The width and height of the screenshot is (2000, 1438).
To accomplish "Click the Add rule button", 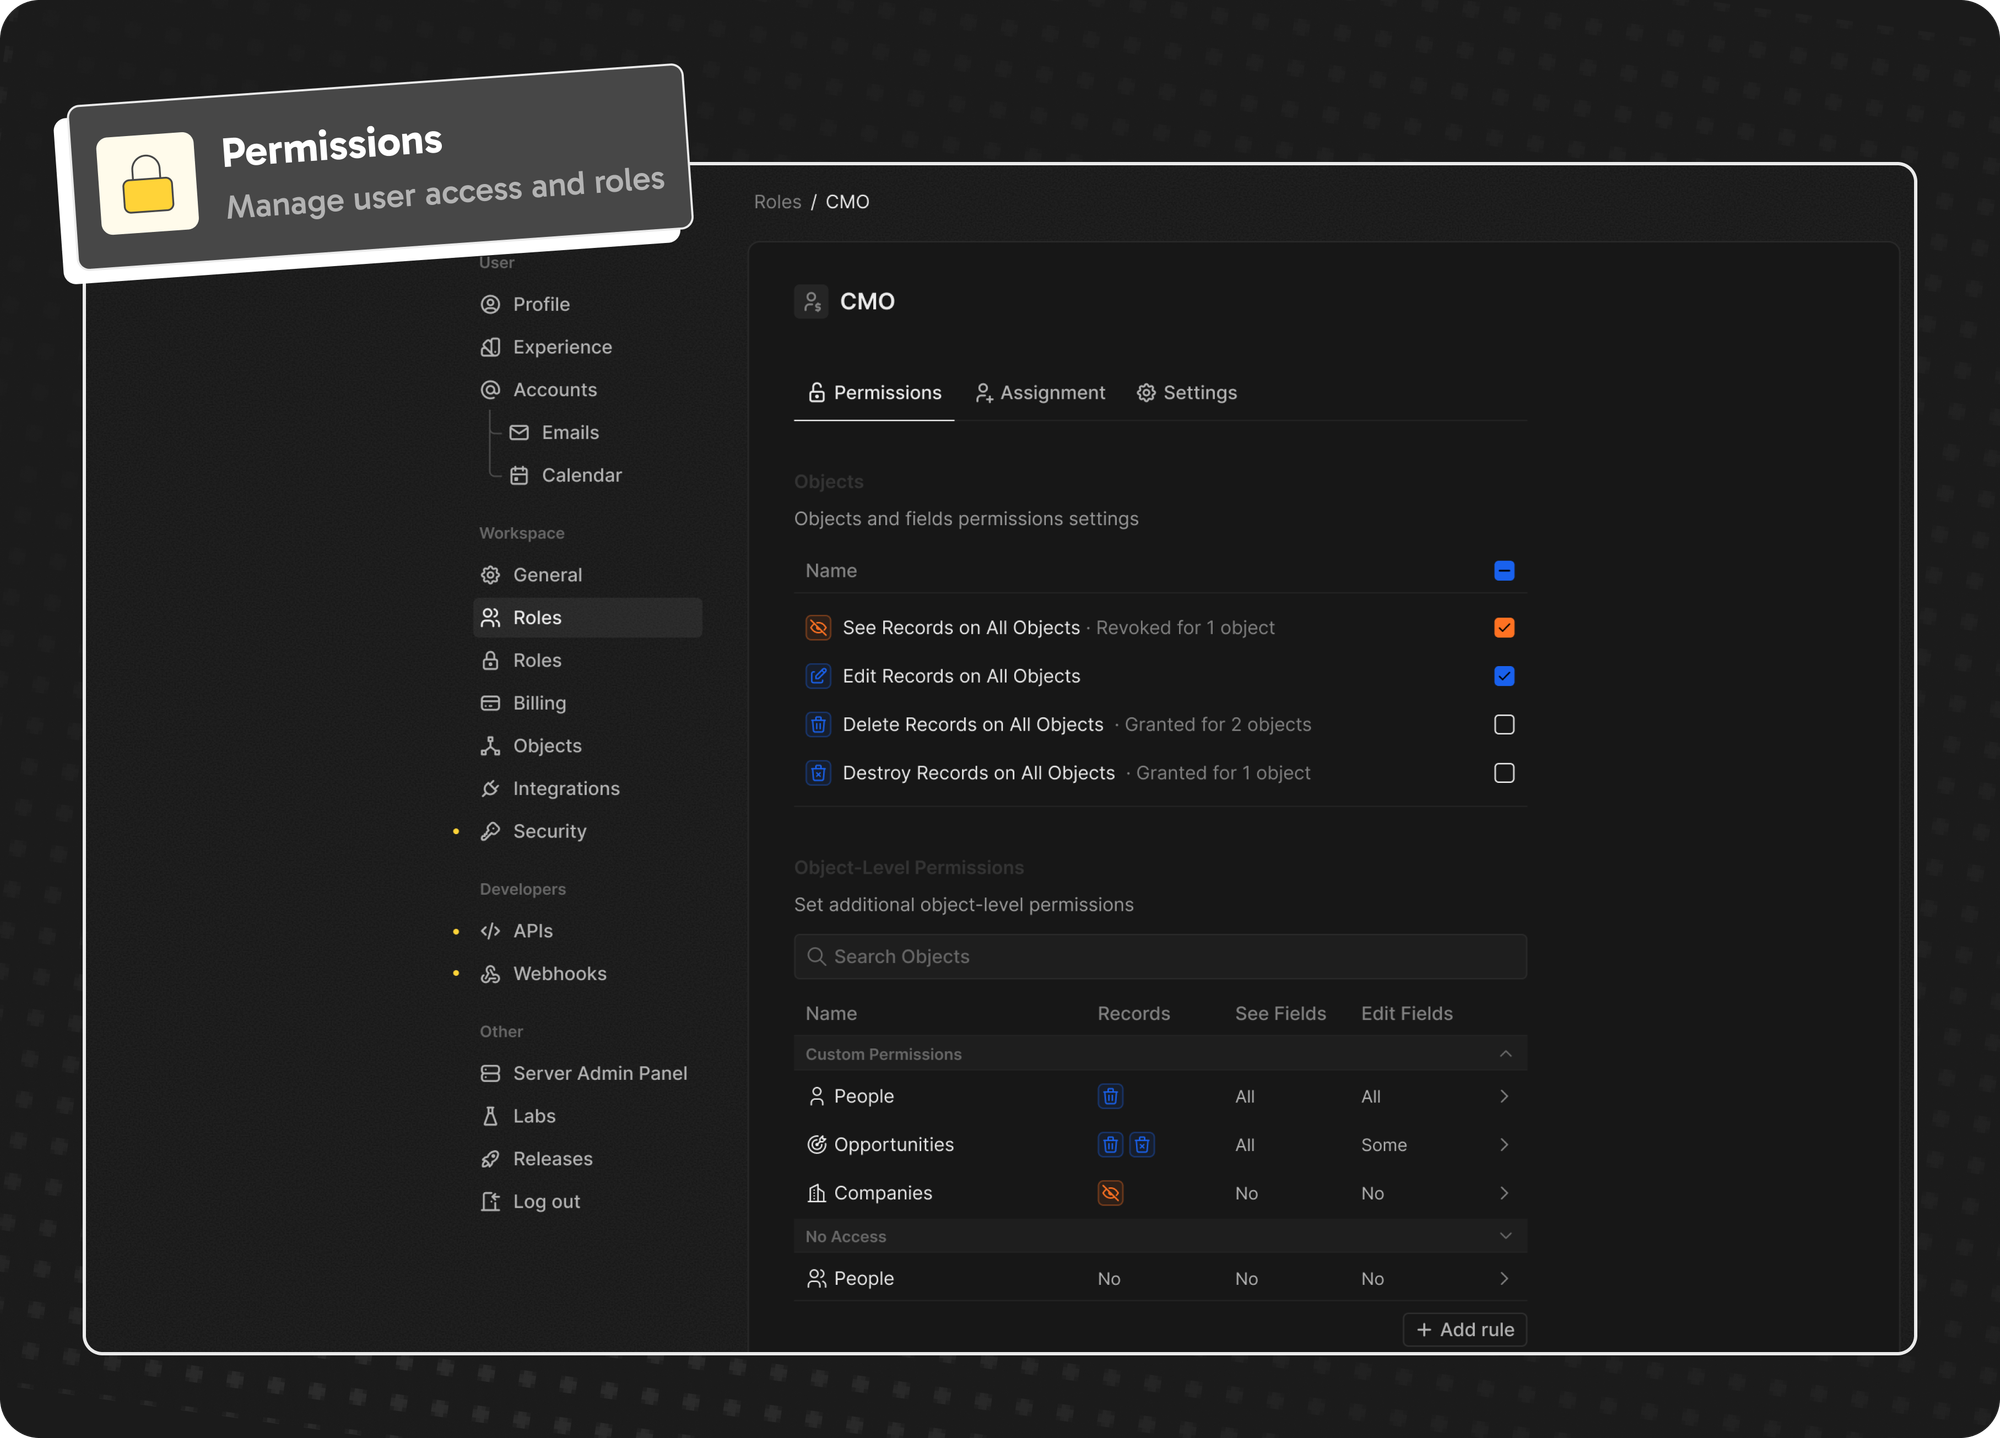I will [1465, 1330].
